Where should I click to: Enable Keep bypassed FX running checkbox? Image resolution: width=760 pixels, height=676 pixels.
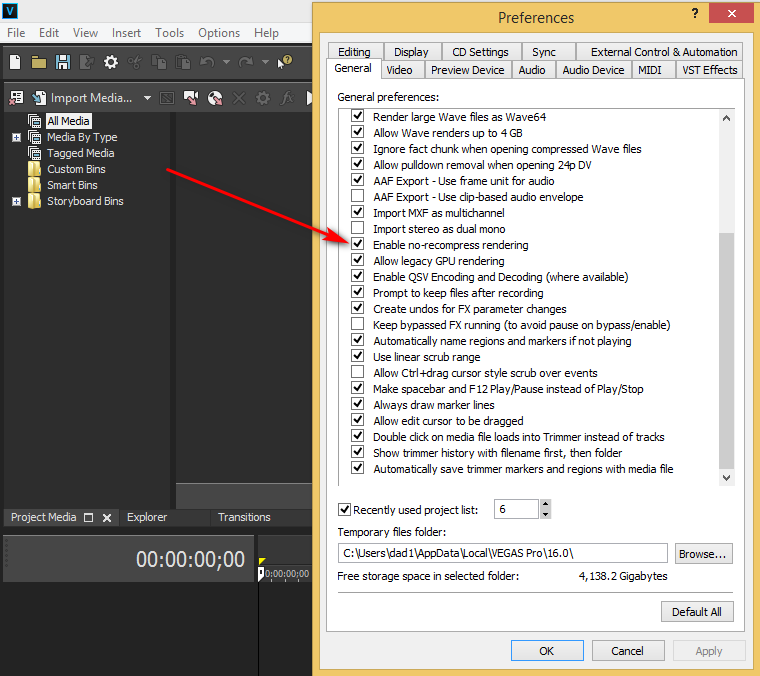coord(357,323)
